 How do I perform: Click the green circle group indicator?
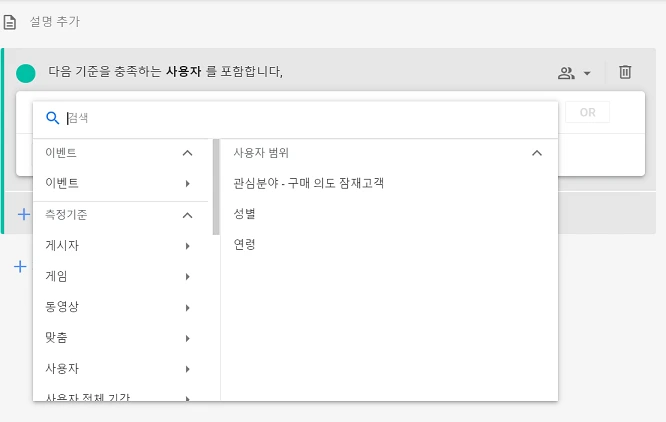pyautogui.click(x=26, y=73)
